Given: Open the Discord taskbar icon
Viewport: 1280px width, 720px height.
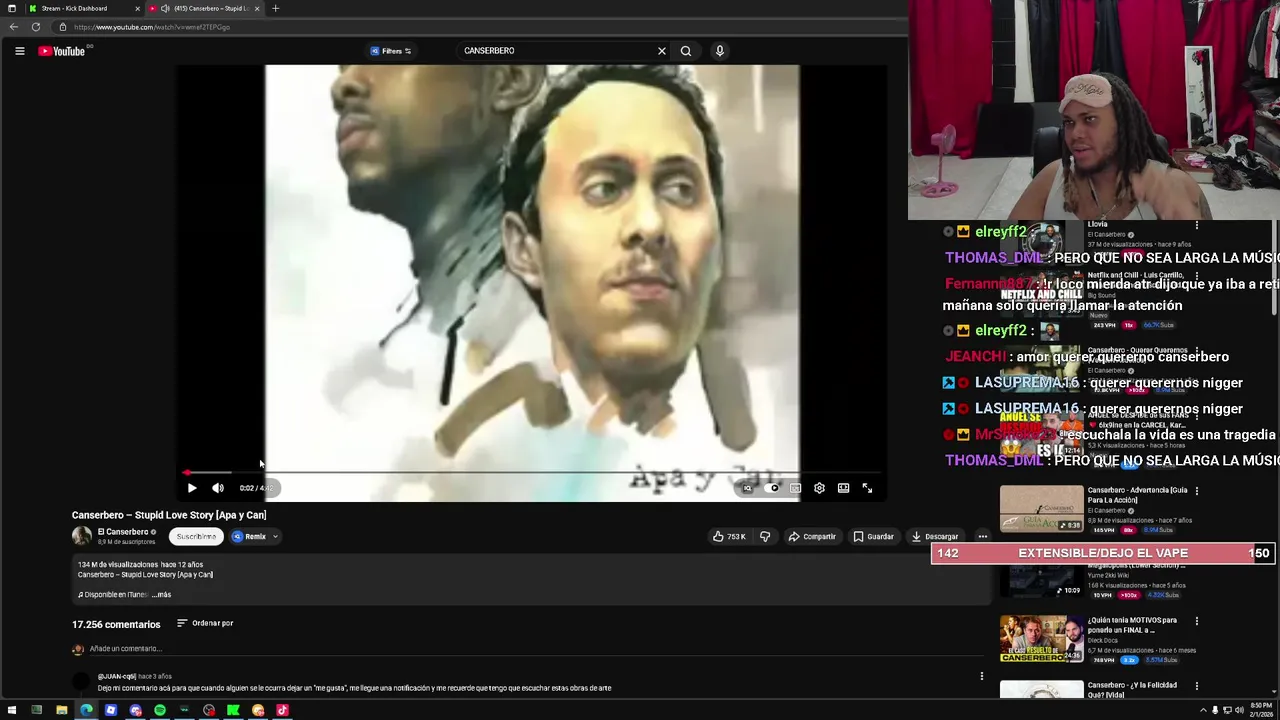Looking at the screenshot, I should pos(135,710).
